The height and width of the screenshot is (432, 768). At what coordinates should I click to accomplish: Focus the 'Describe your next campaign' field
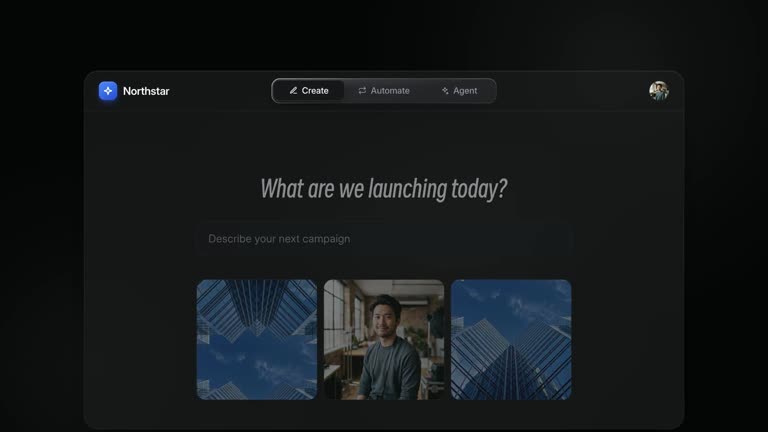coord(384,239)
